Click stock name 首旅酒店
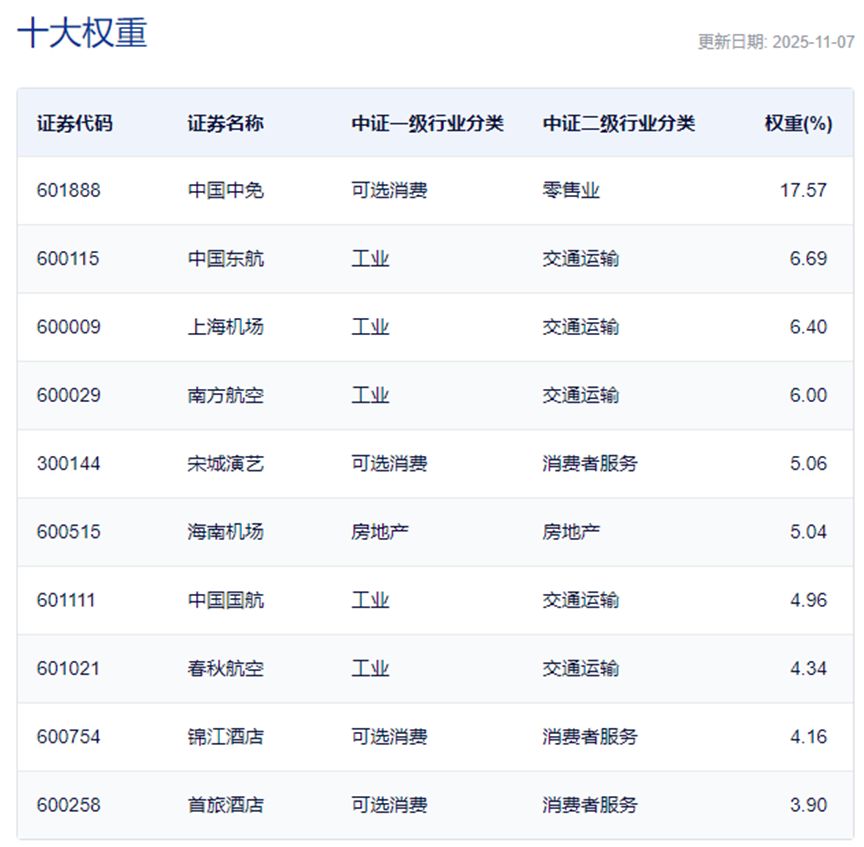864x847 pixels. click(x=226, y=805)
